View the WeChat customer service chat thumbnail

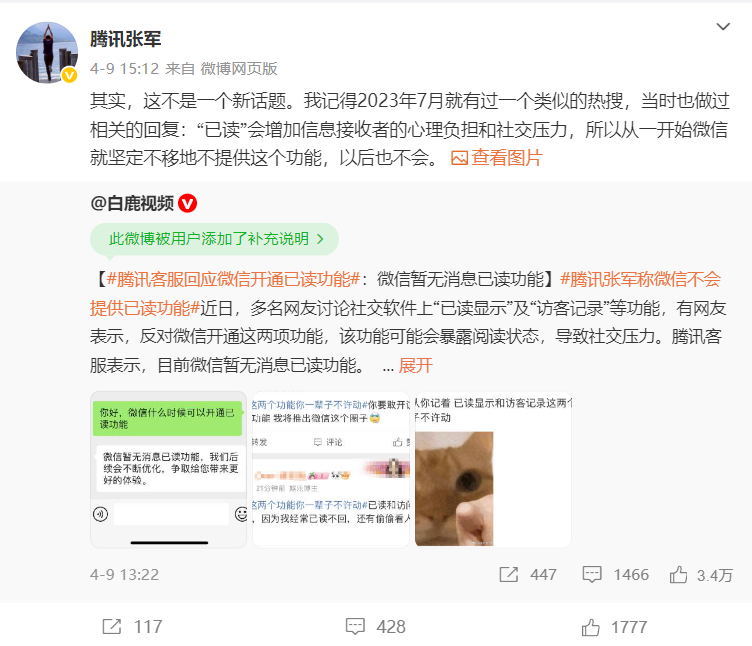coord(168,470)
